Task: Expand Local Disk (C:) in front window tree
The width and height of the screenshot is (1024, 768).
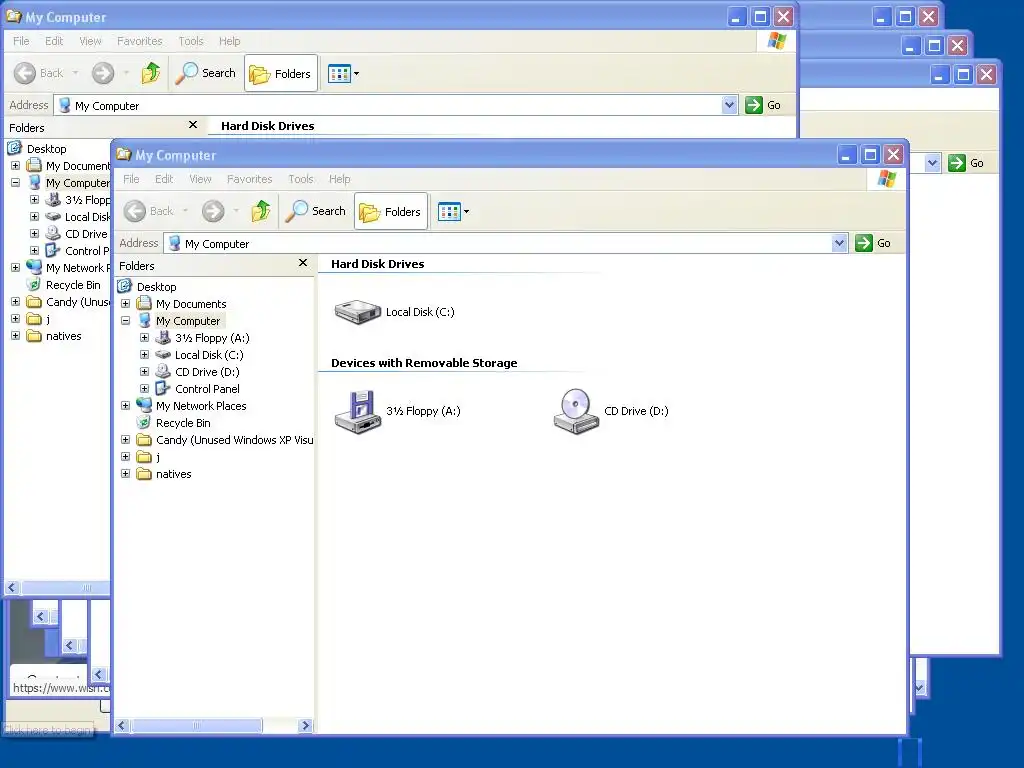Action: [x=144, y=355]
